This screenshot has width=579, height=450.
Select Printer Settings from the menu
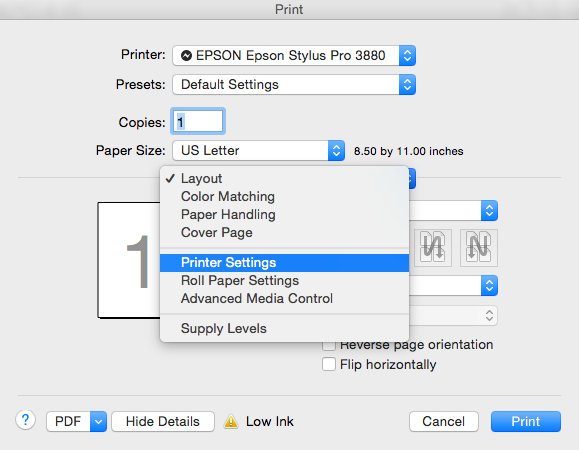284,263
